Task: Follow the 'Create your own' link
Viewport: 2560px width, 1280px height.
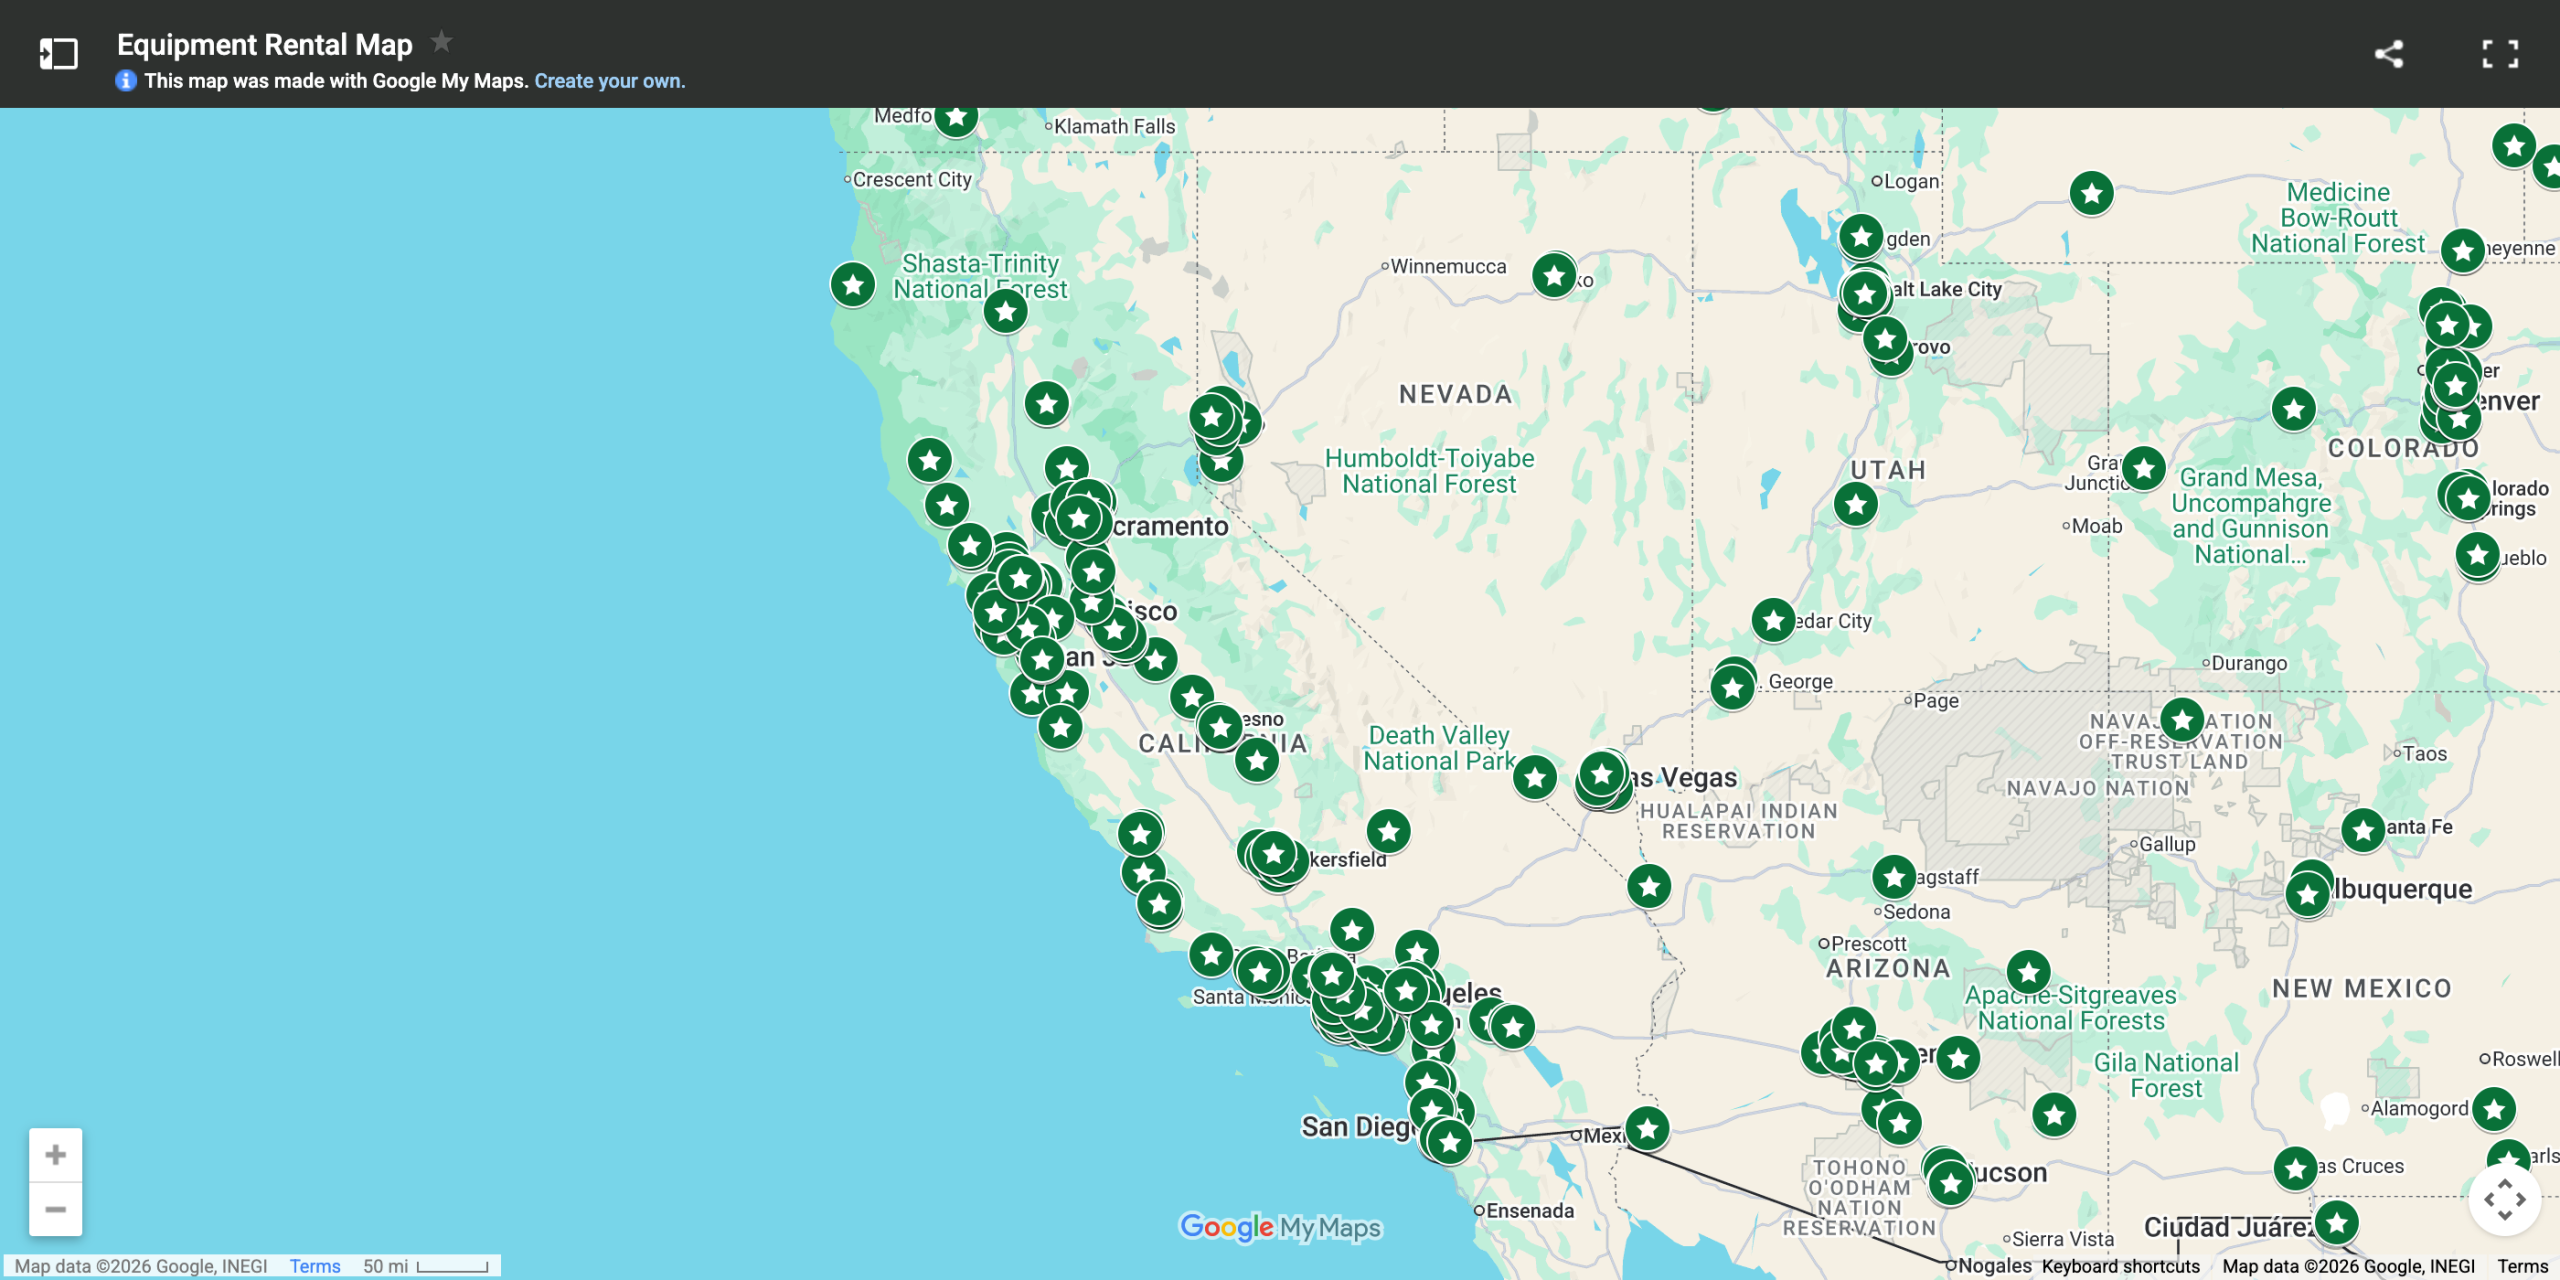Action: pos(610,81)
